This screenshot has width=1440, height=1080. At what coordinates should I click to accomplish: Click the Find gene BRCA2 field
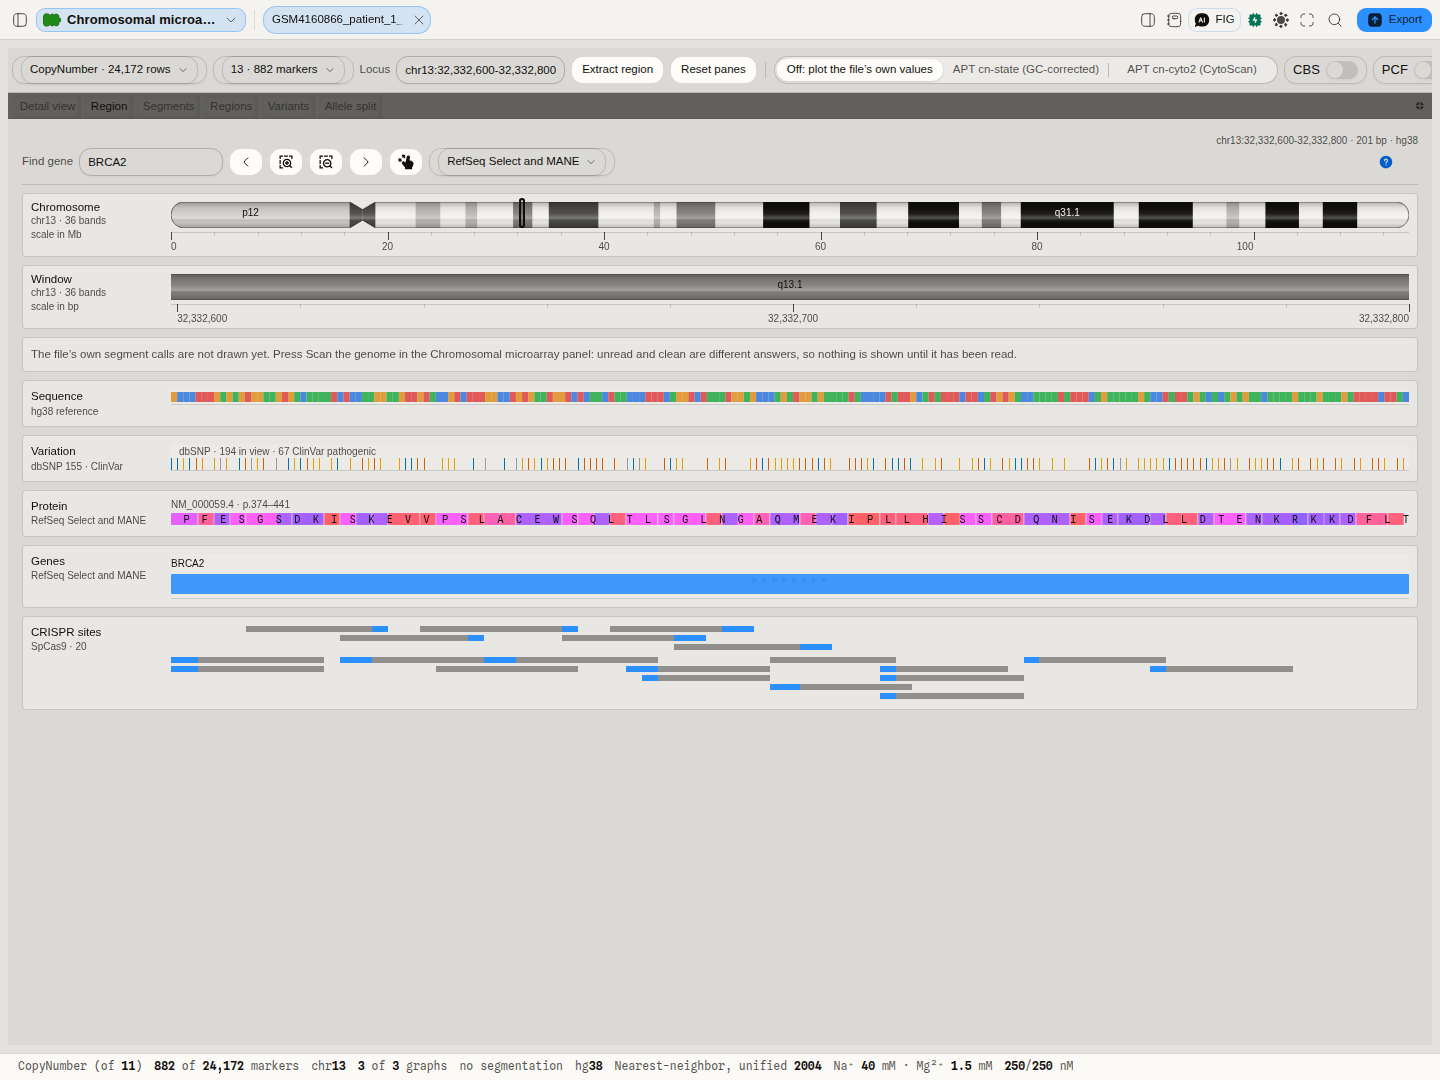click(x=151, y=162)
